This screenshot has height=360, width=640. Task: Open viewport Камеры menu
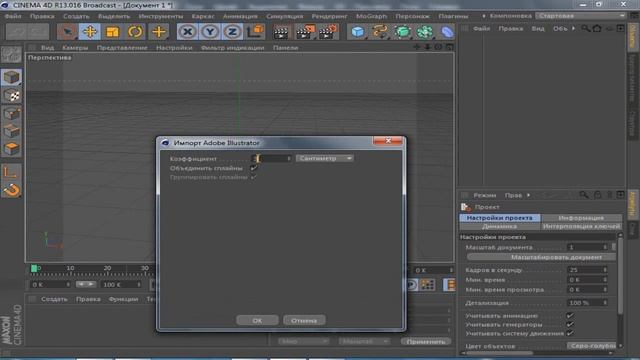[75, 48]
